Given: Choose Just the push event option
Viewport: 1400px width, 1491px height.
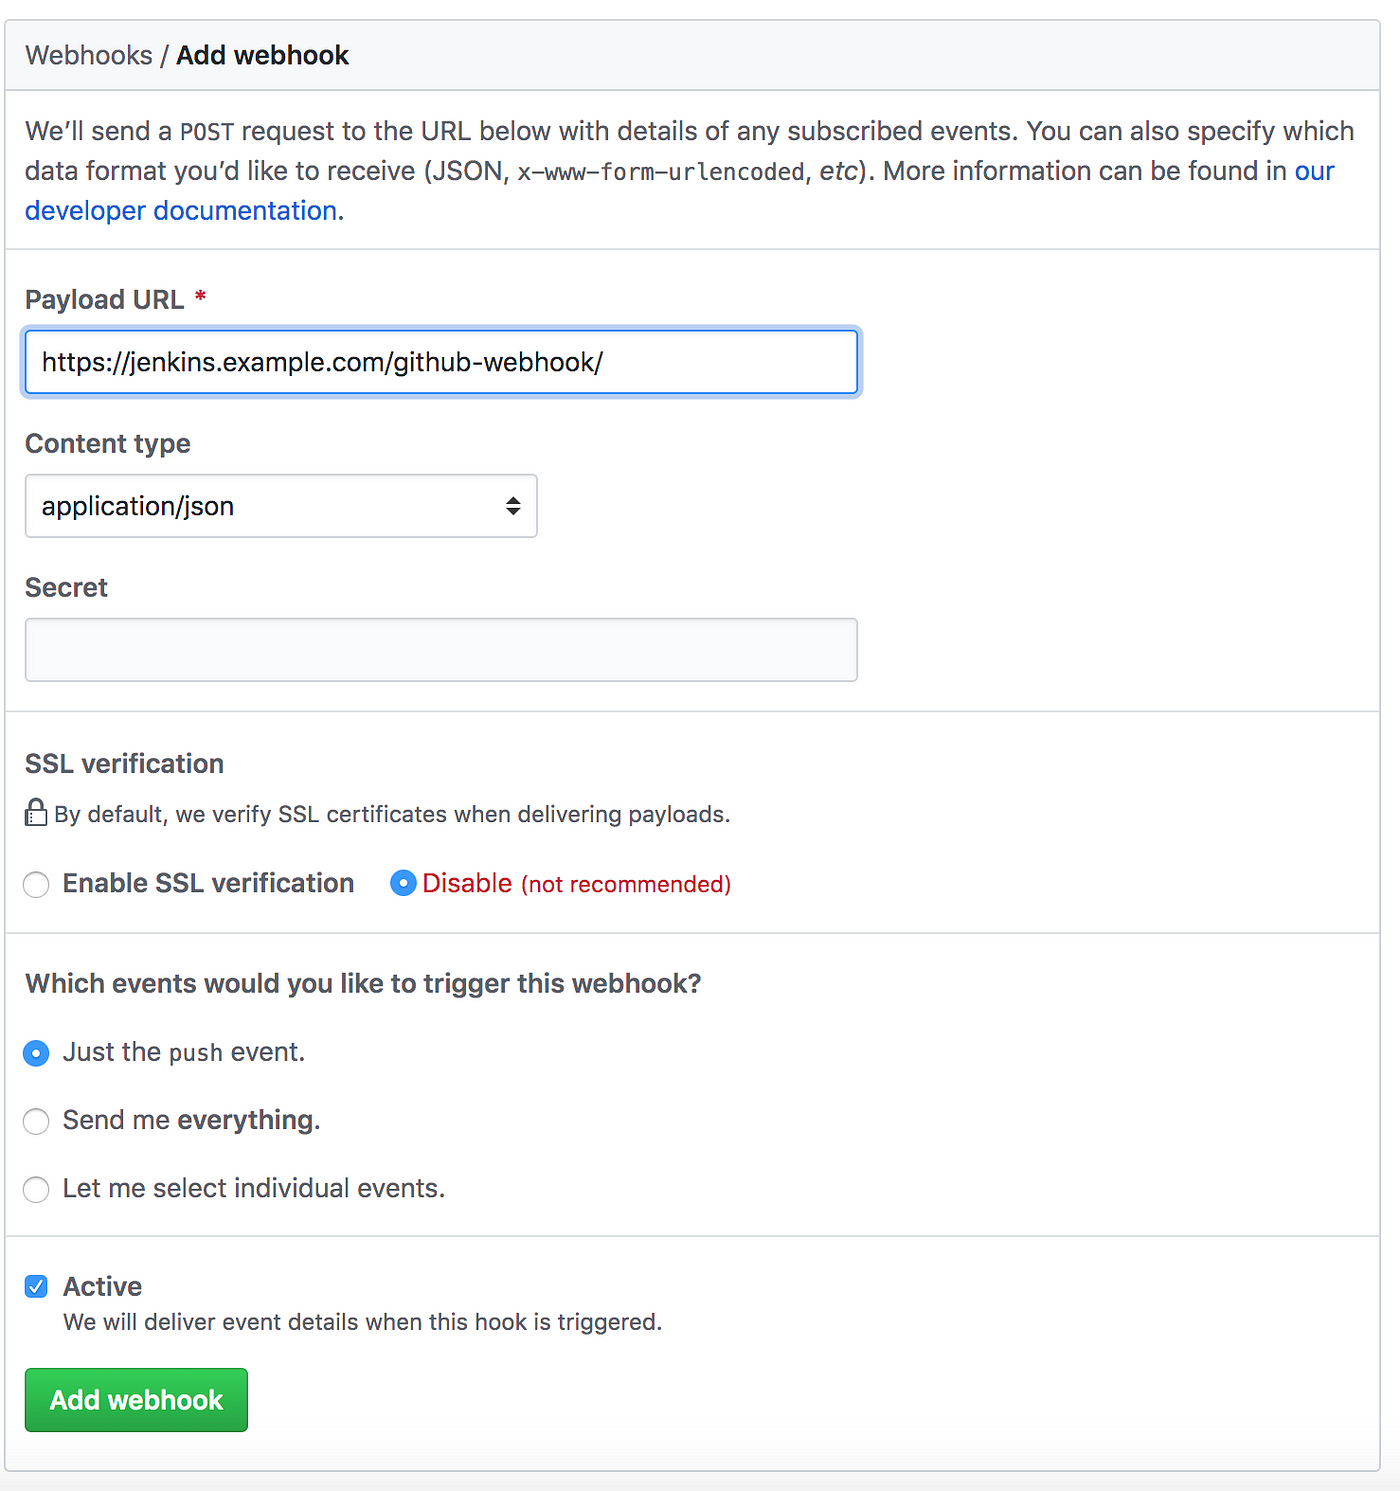Looking at the screenshot, I should click(x=36, y=1053).
